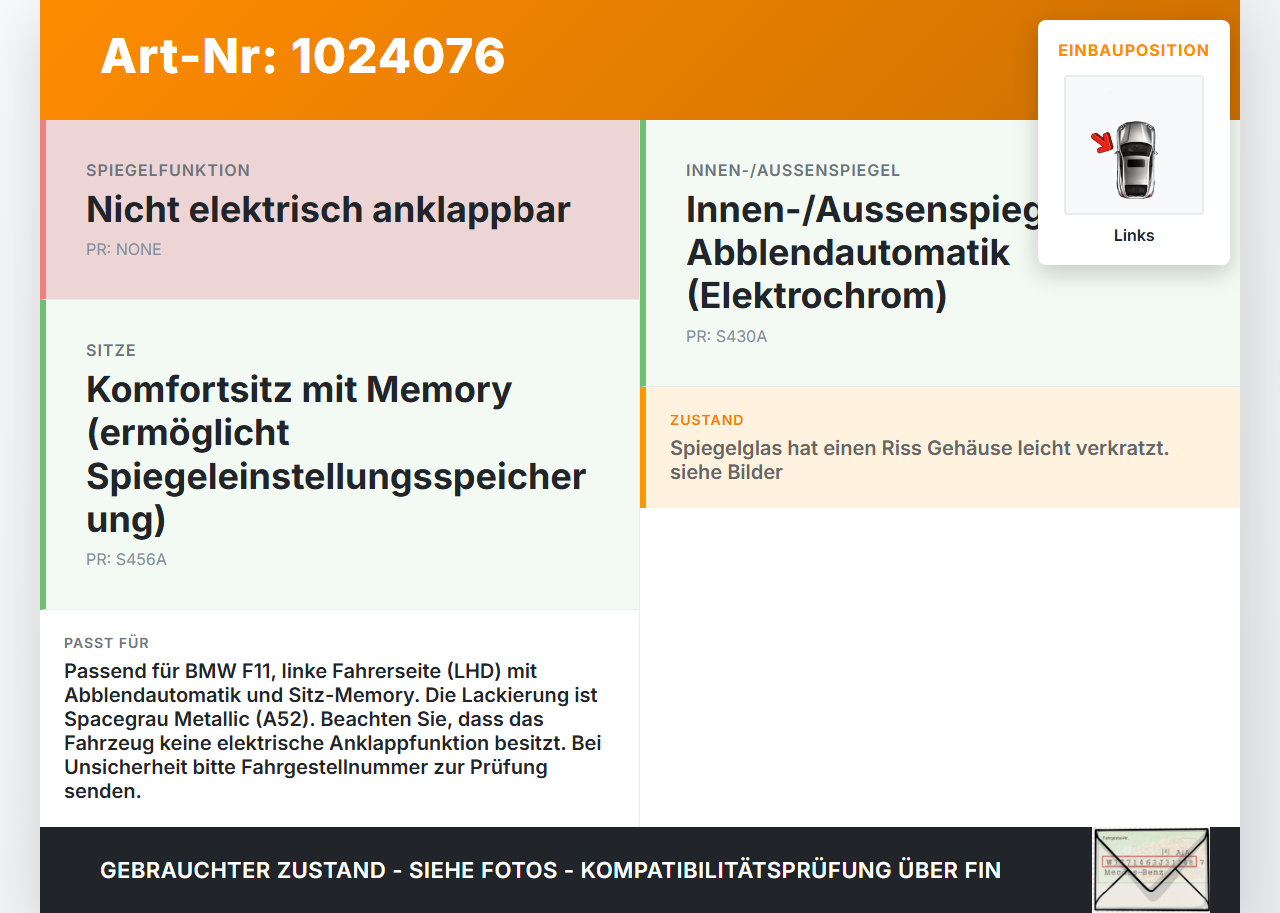Screen dimensions: 1280x913
Task: Select the Nicht elektrisch anklappbar title
Action: 328,210
